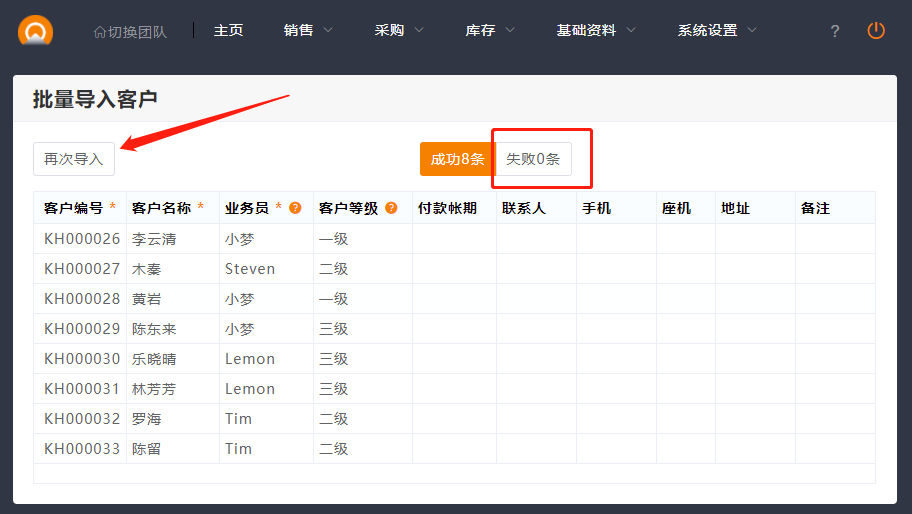912x514 pixels.
Task: Click the 再次导入 button
Action: [x=74, y=159]
